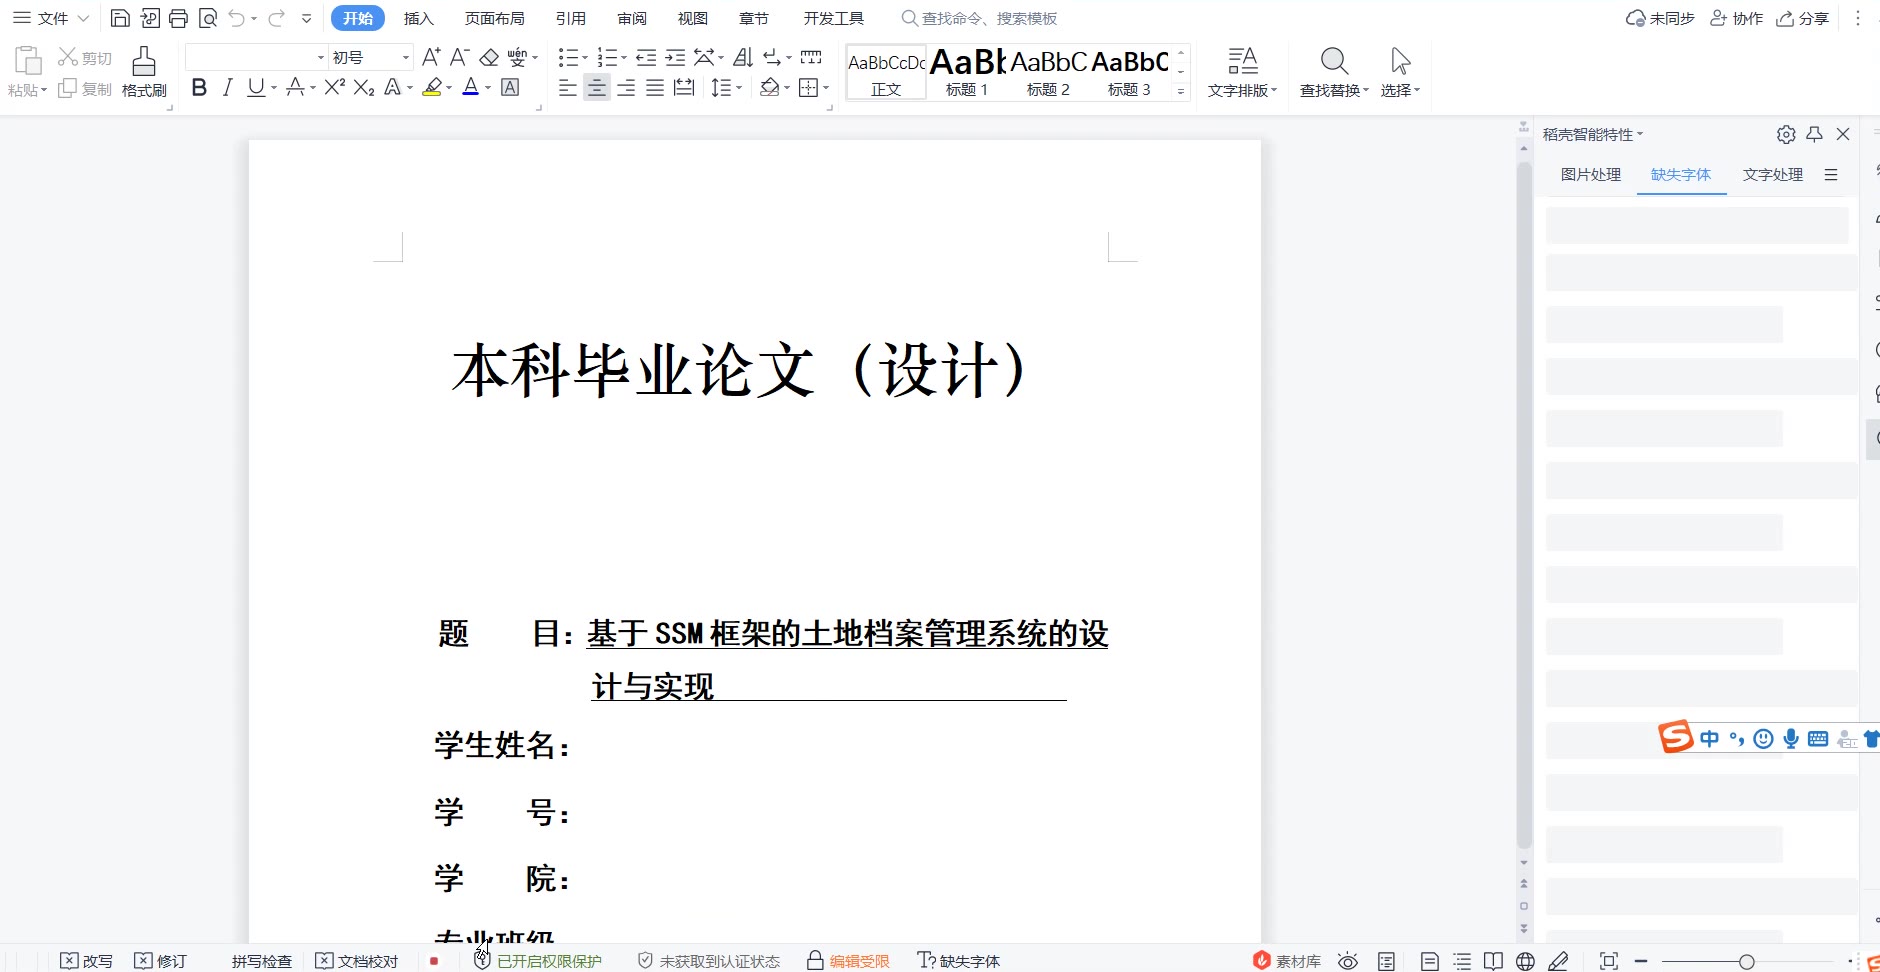Toggle Center alignment button
Viewport: 1880px width, 972px height.
tap(597, 87)
